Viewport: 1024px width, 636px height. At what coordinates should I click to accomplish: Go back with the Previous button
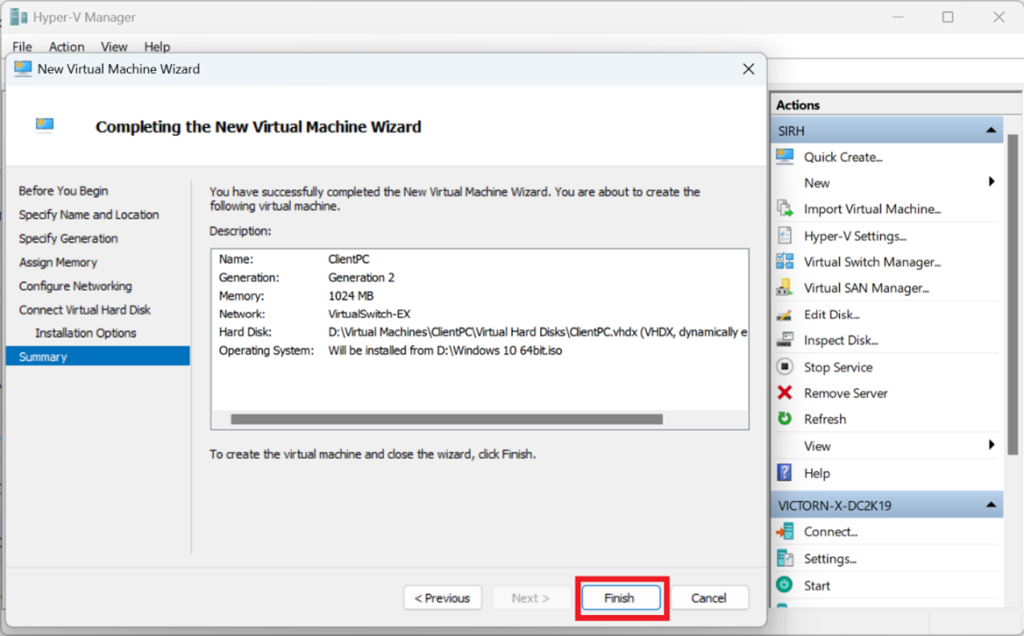tap(443, 598)
